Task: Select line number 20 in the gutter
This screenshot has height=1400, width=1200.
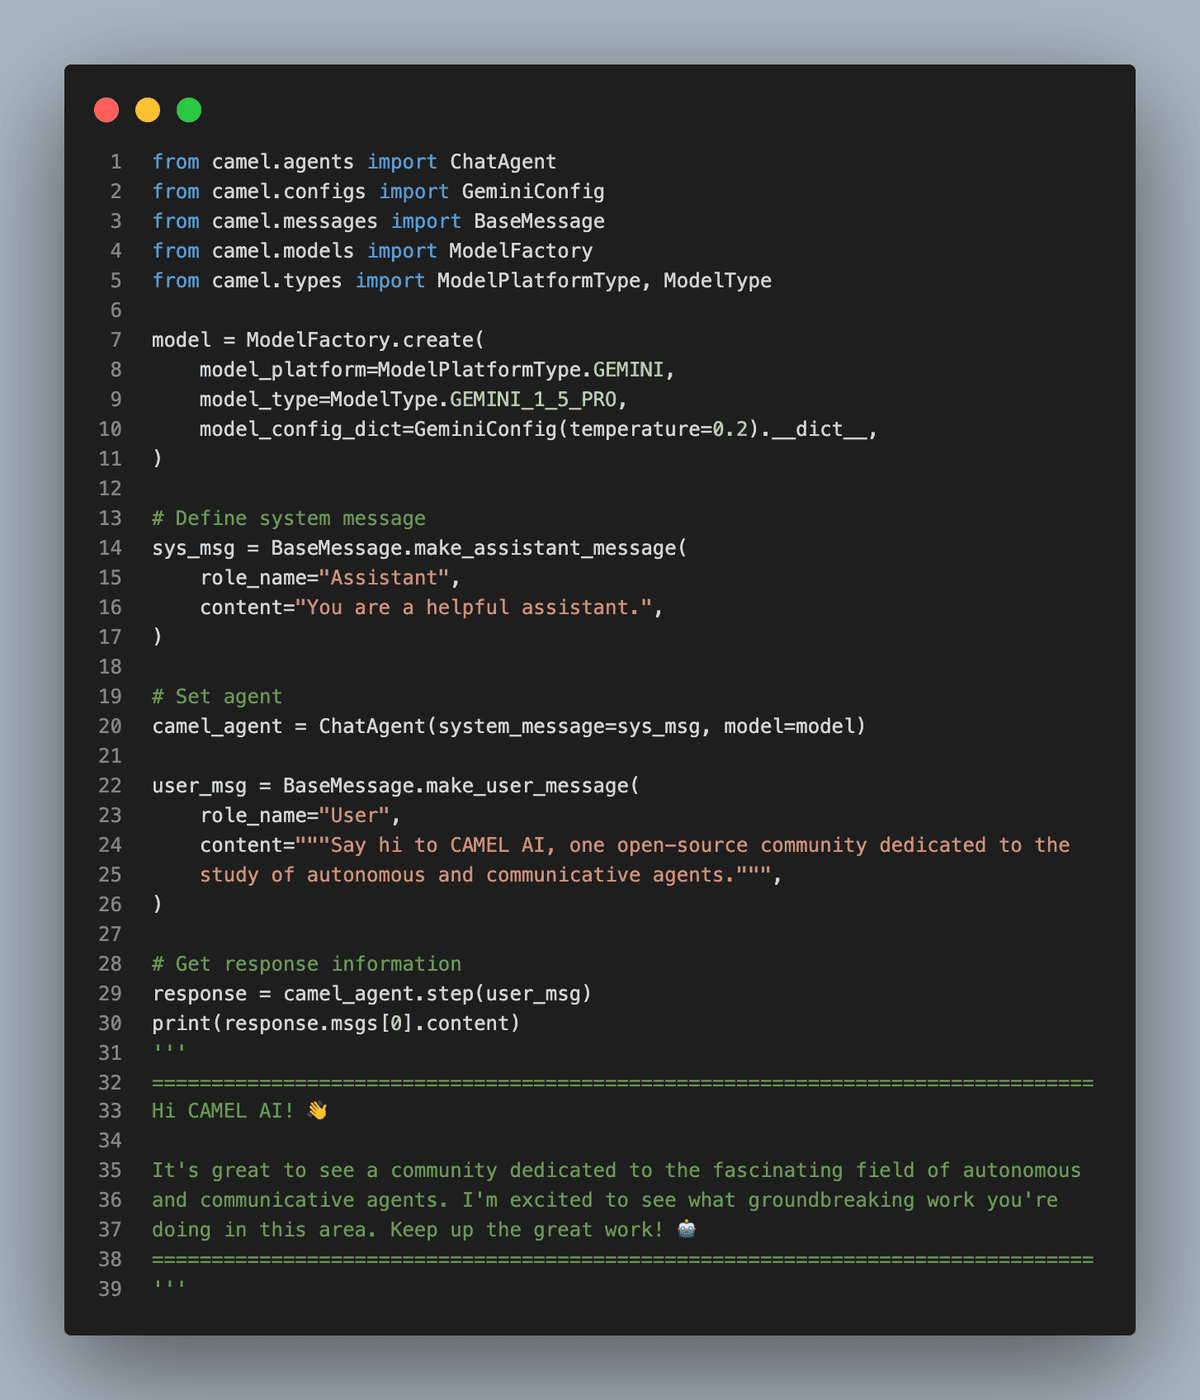Action: [x=110, y=726]
